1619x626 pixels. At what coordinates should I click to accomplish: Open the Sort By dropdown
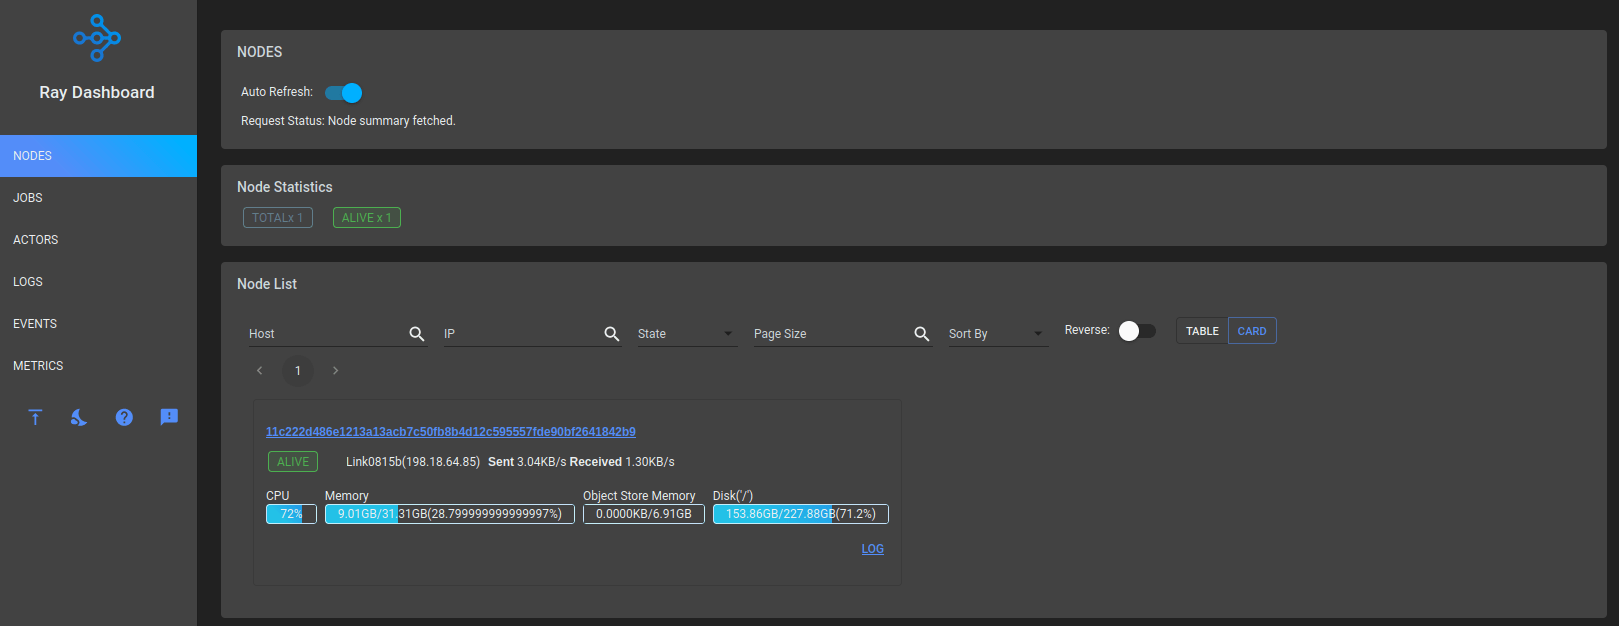point(998,333)
